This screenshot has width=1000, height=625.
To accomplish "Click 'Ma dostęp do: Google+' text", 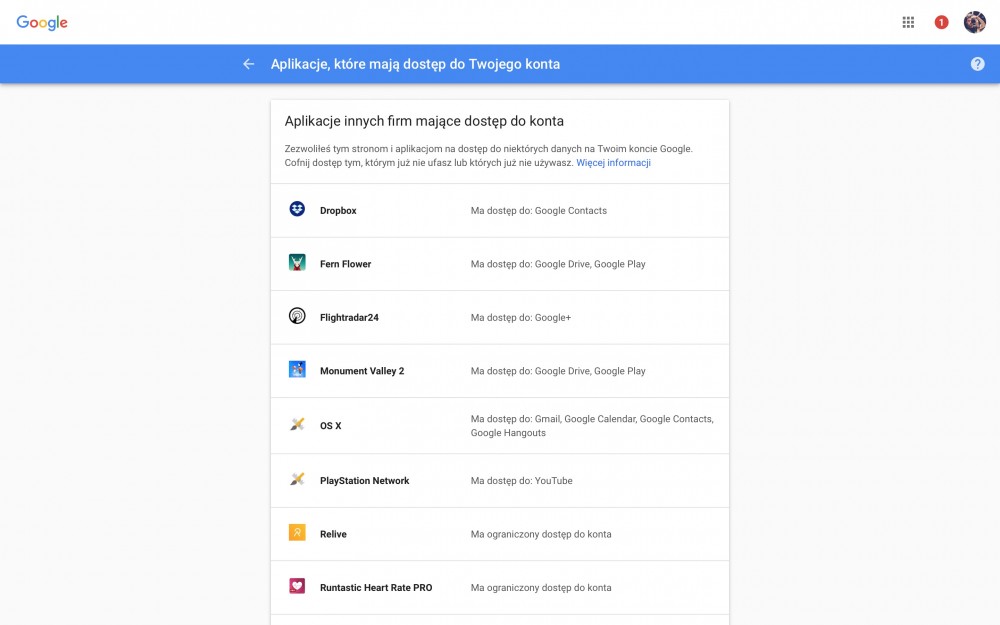I will (520, 318).
